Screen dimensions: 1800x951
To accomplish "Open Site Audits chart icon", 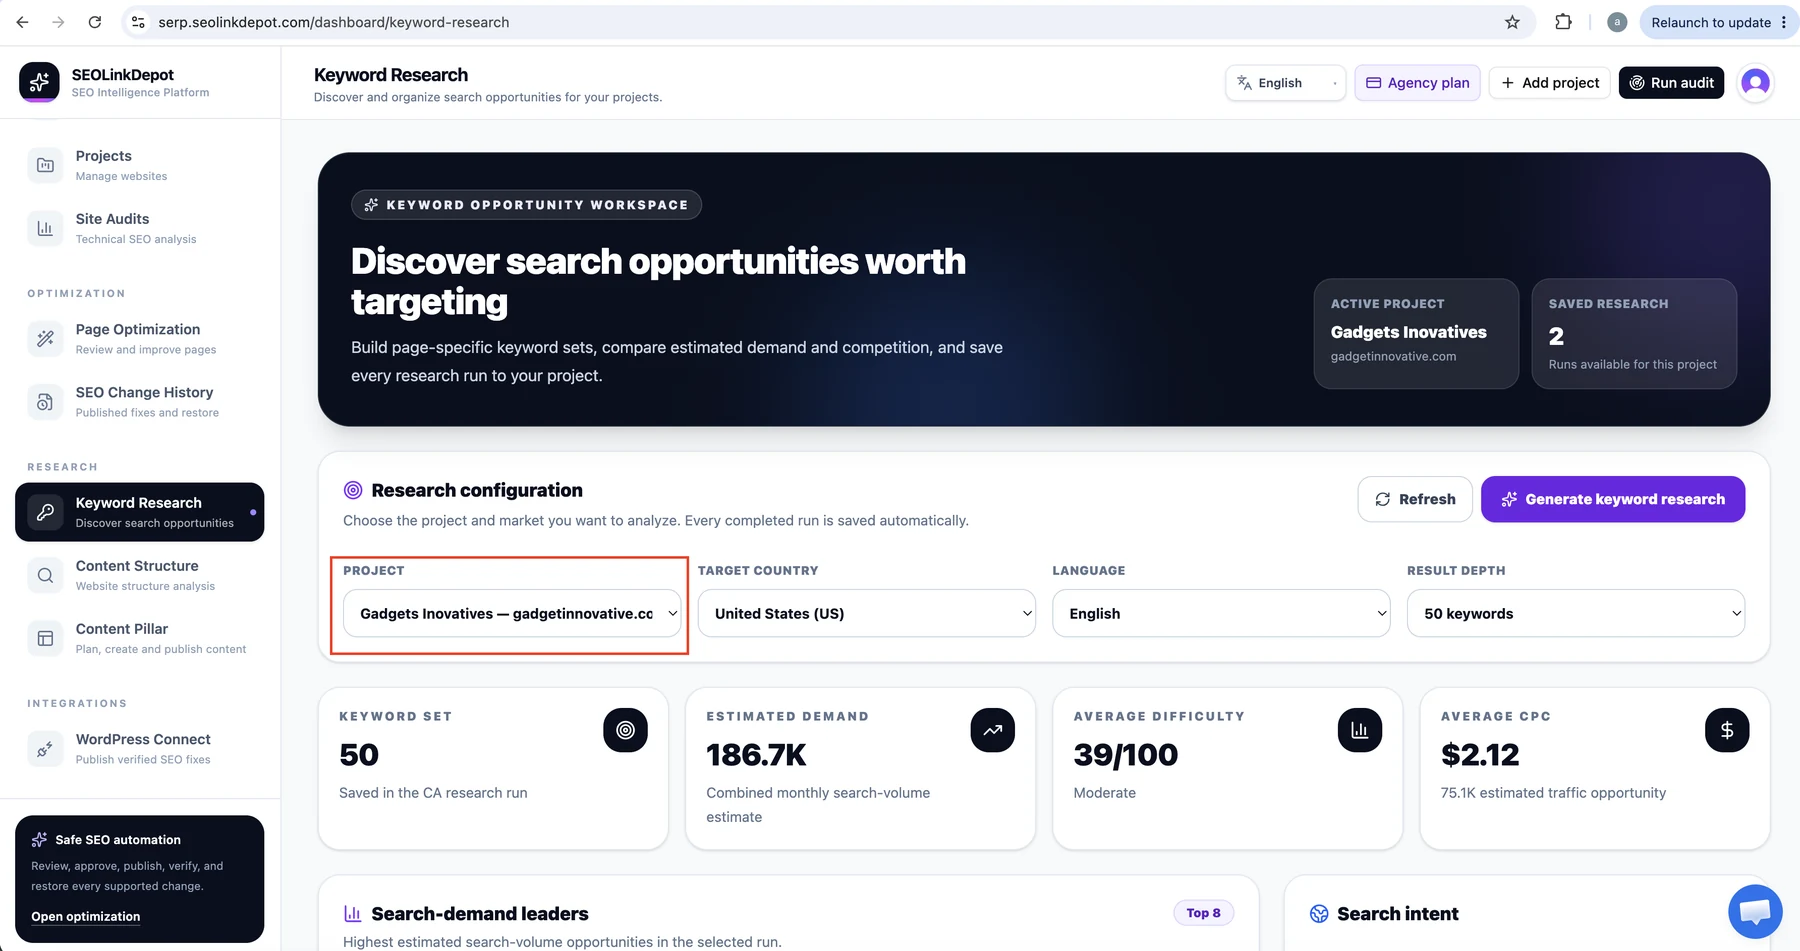I will coord(45,228).
